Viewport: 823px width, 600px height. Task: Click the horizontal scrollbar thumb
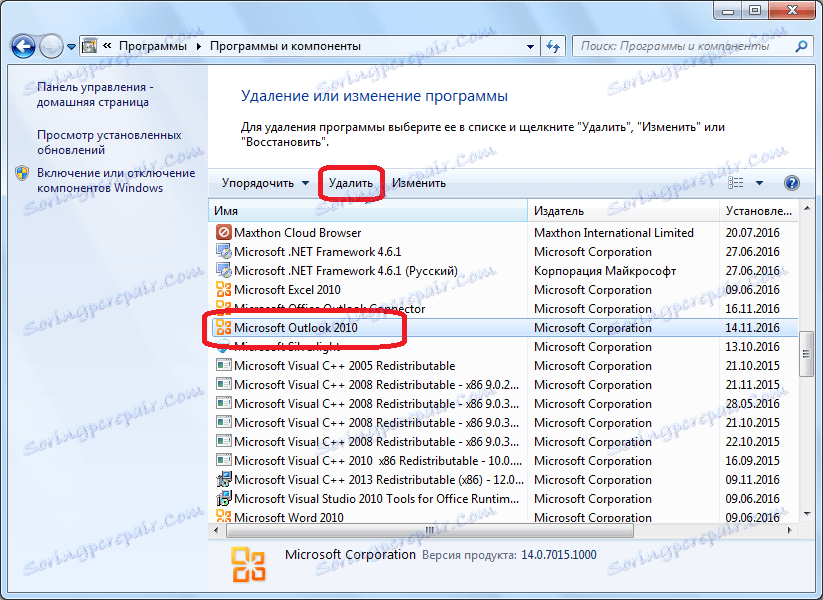click(x=430, y=530)
